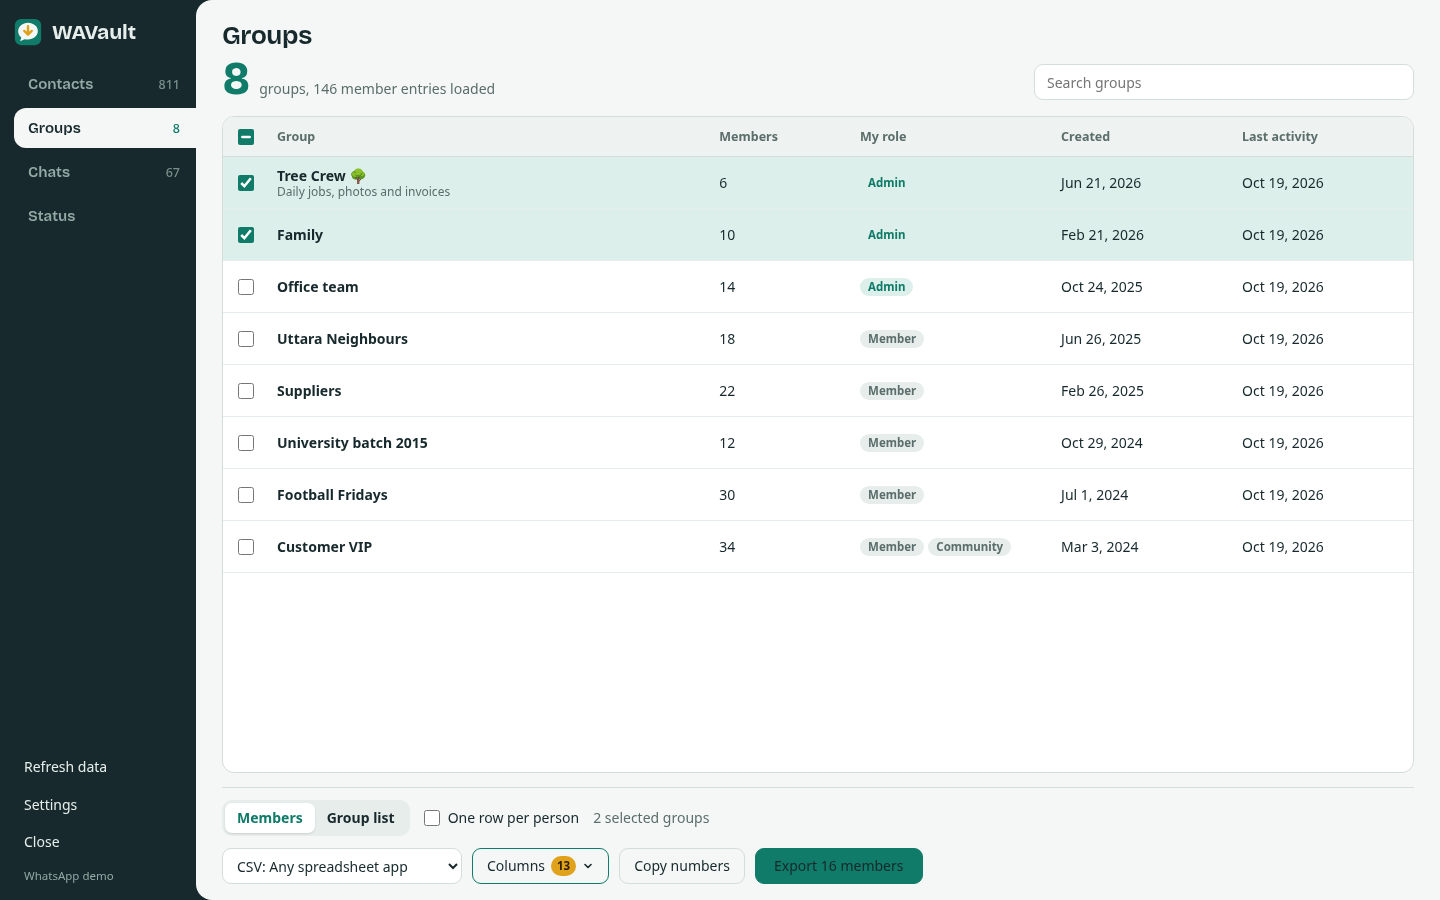The height and width of the screenshot is (900, 1440).
Task: Click created date Jun 21, 2026
Action: pyautogui.click(x=1101, y=183)
